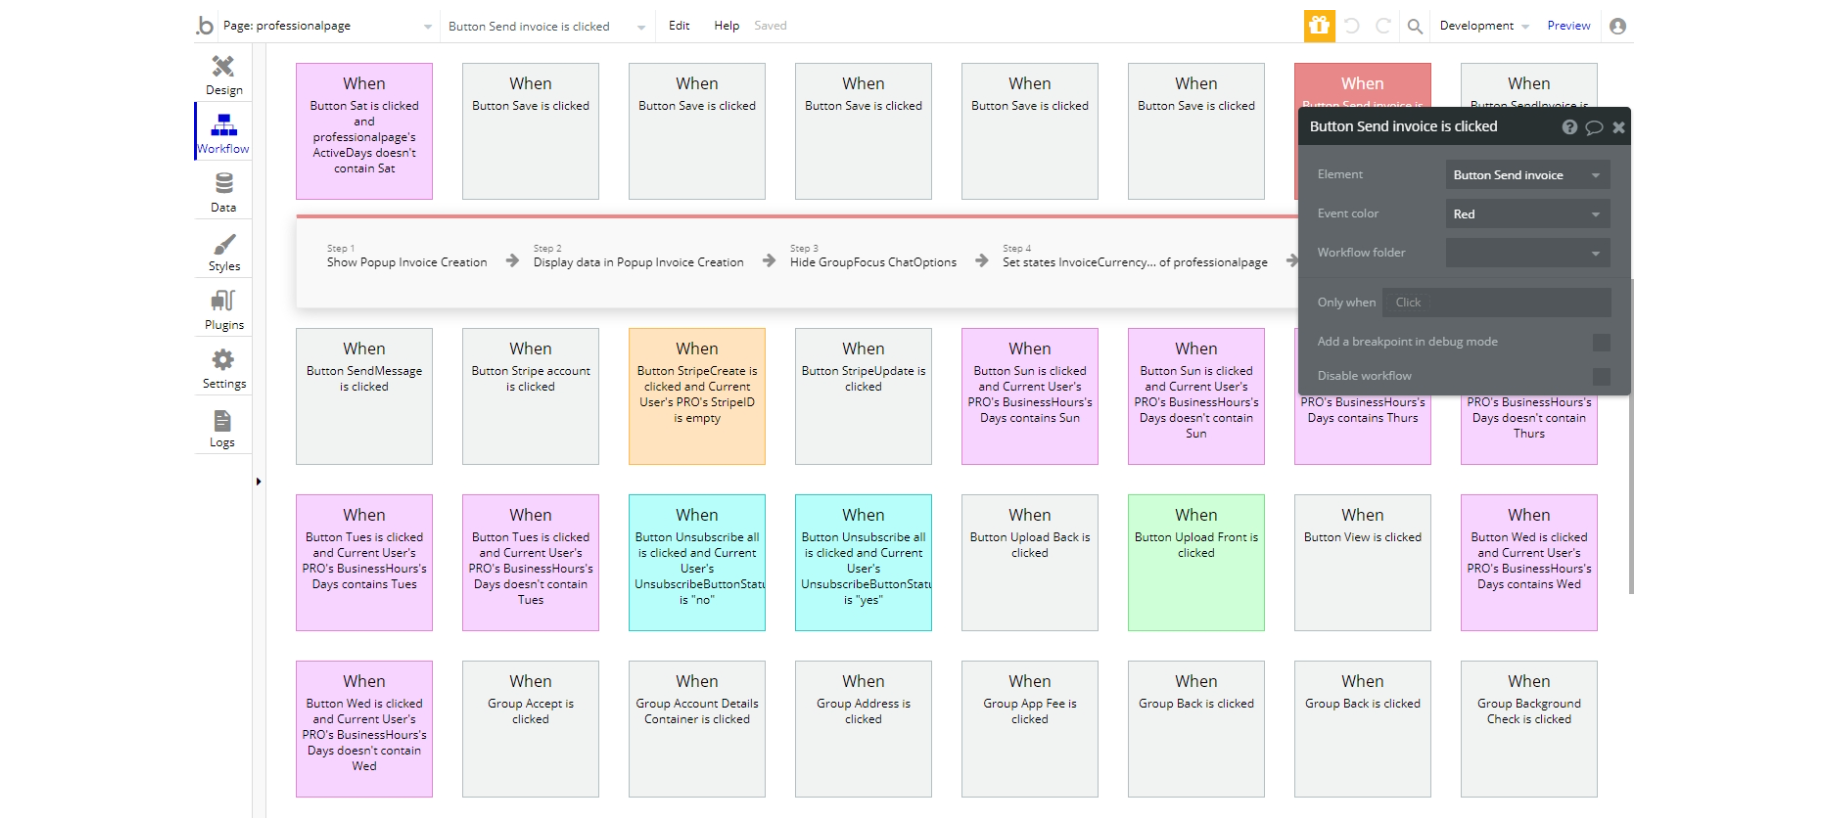Click the Only when condition field
This screenshot has height=818, width=1830.
coord(1497,302)
